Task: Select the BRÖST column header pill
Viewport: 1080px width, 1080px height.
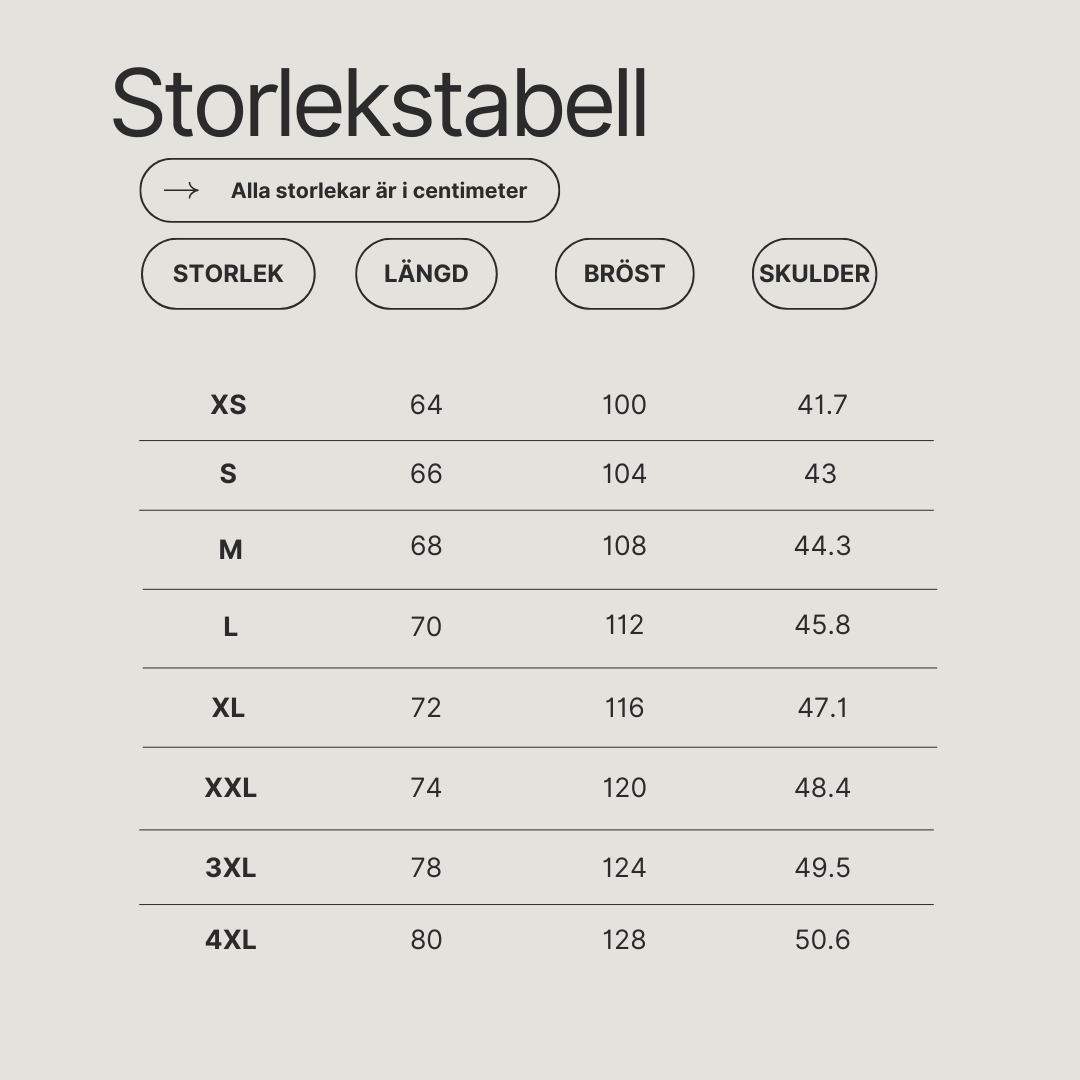Action: tap(625, 273)
